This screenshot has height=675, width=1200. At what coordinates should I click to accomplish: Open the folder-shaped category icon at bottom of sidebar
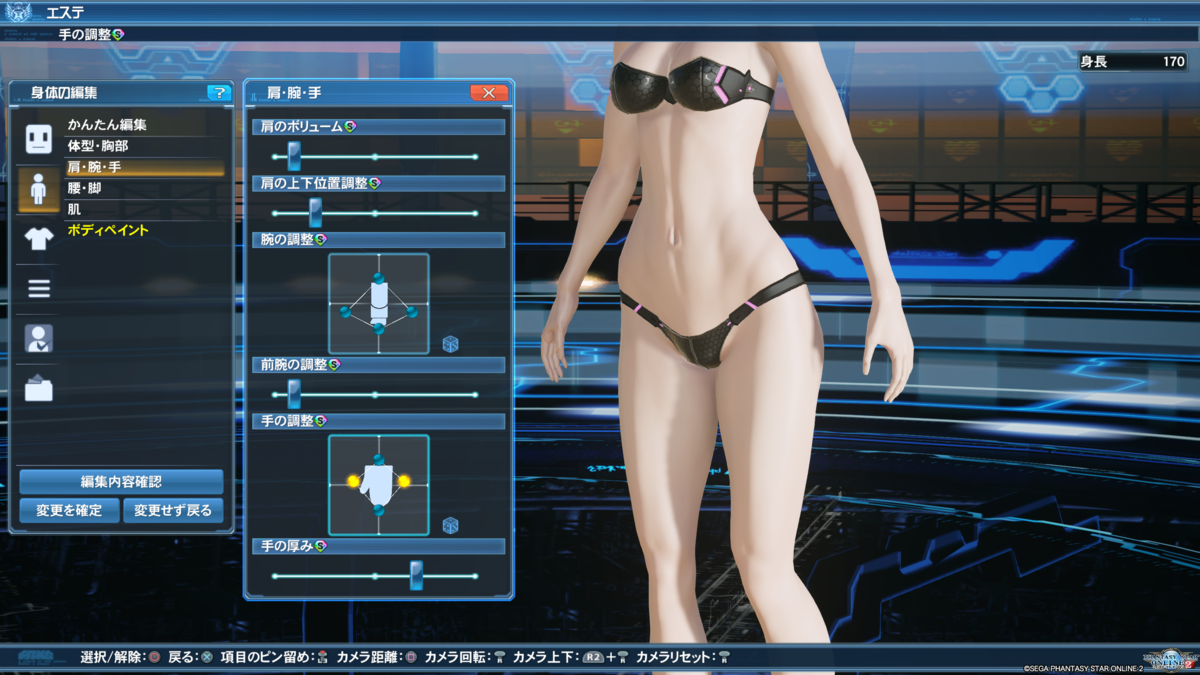click(x=38, y=388)
